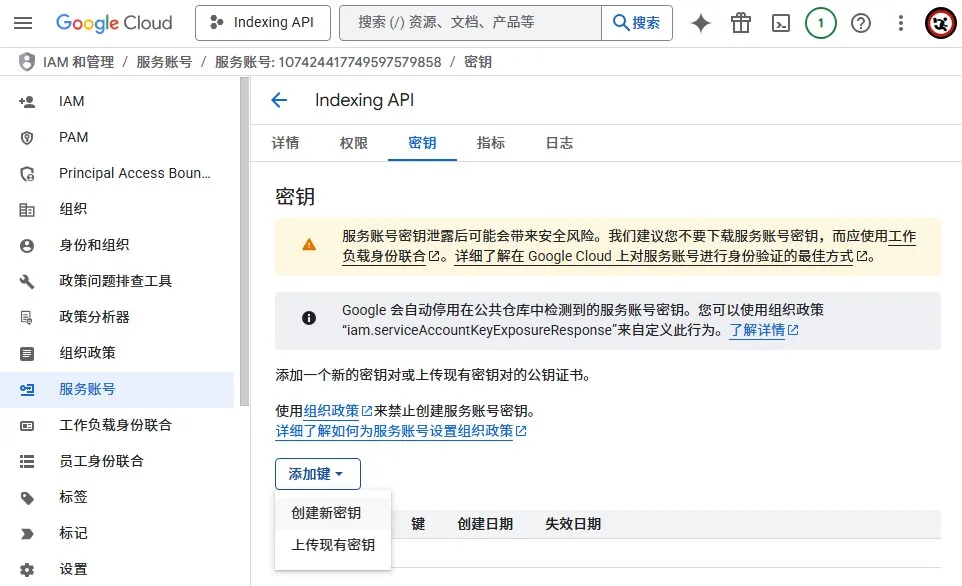Click the service account ID breadcrumb

(328, 62)
